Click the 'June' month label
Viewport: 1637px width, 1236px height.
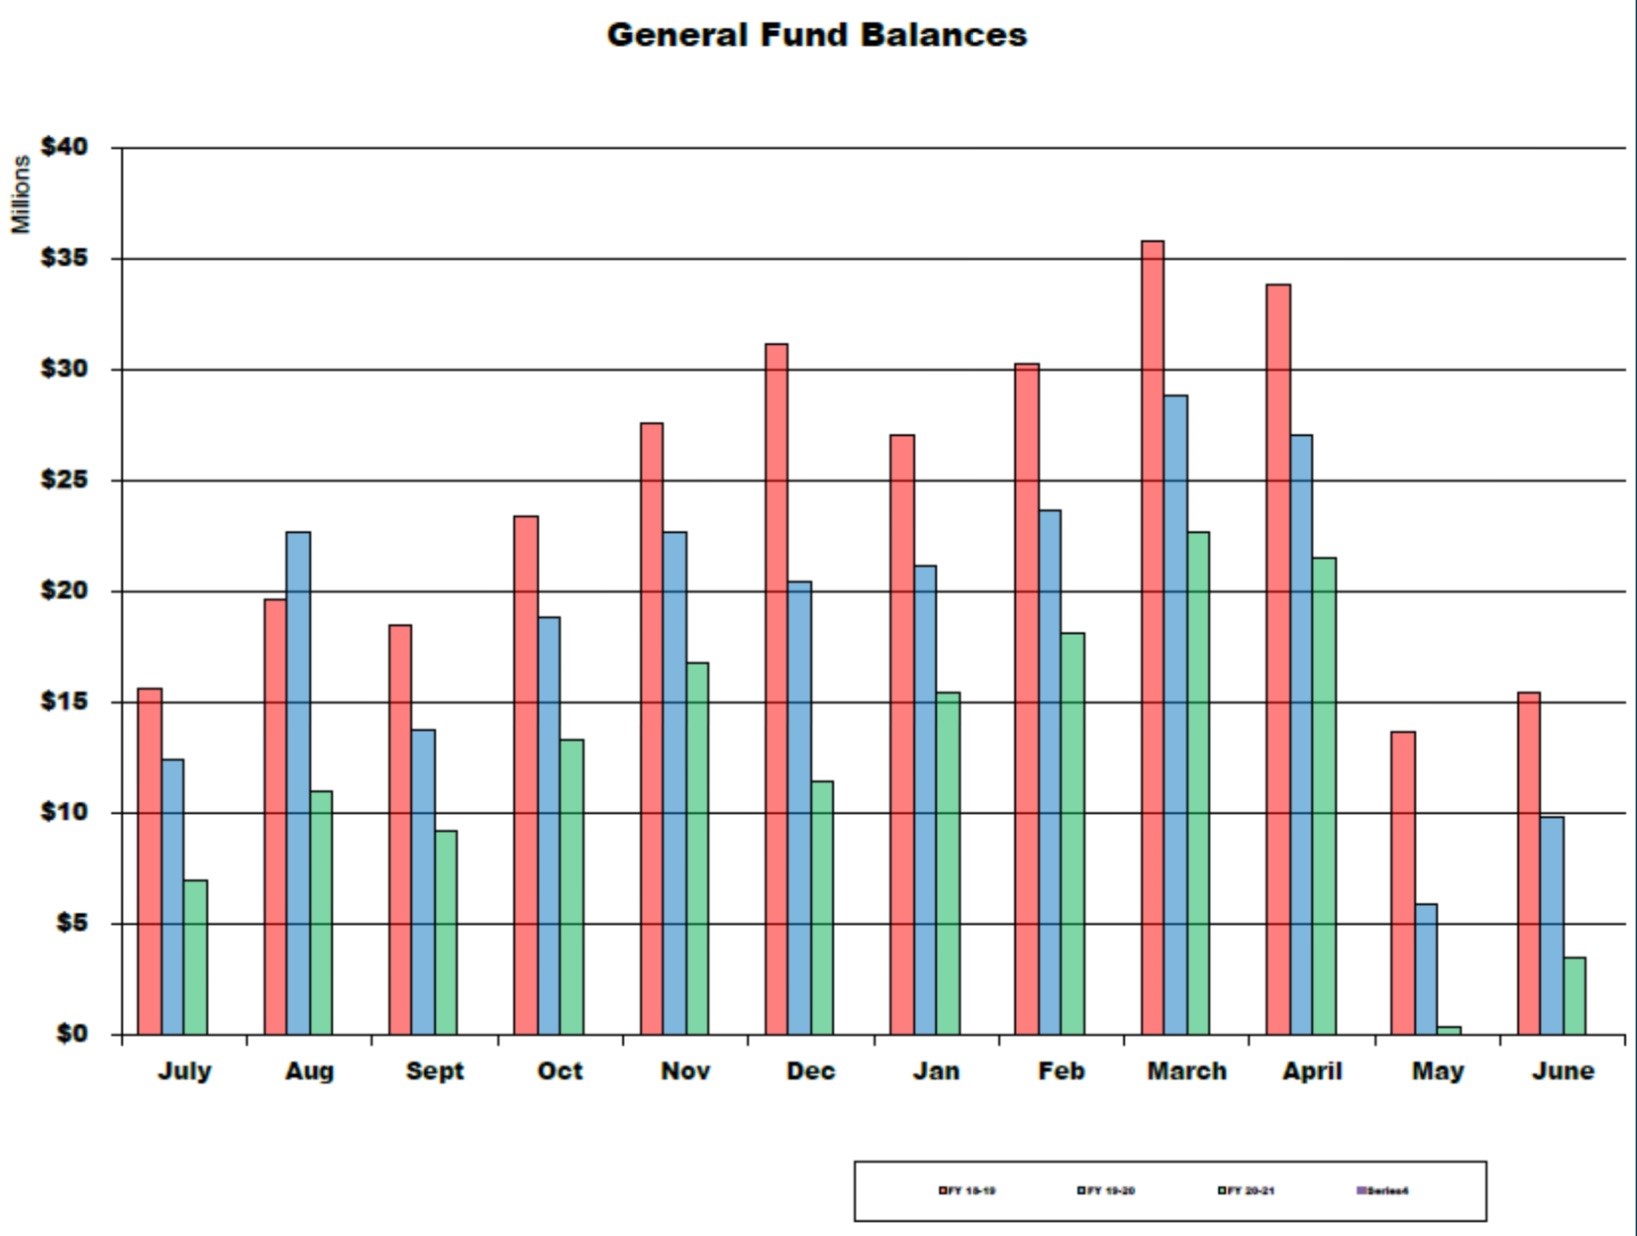point(1563,1071)
